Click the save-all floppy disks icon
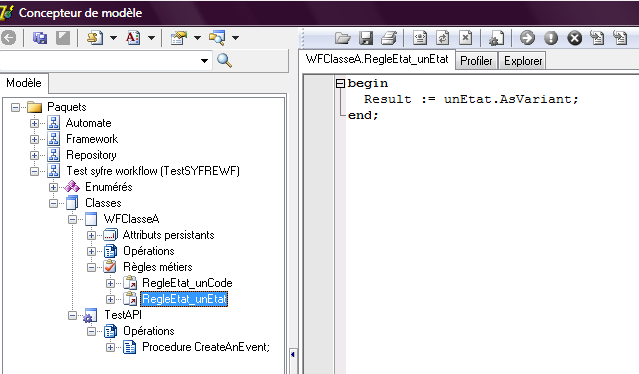Image resolution: width=639 pixels, height=374 pixels. pyautogui.click(x=40, y=38)
